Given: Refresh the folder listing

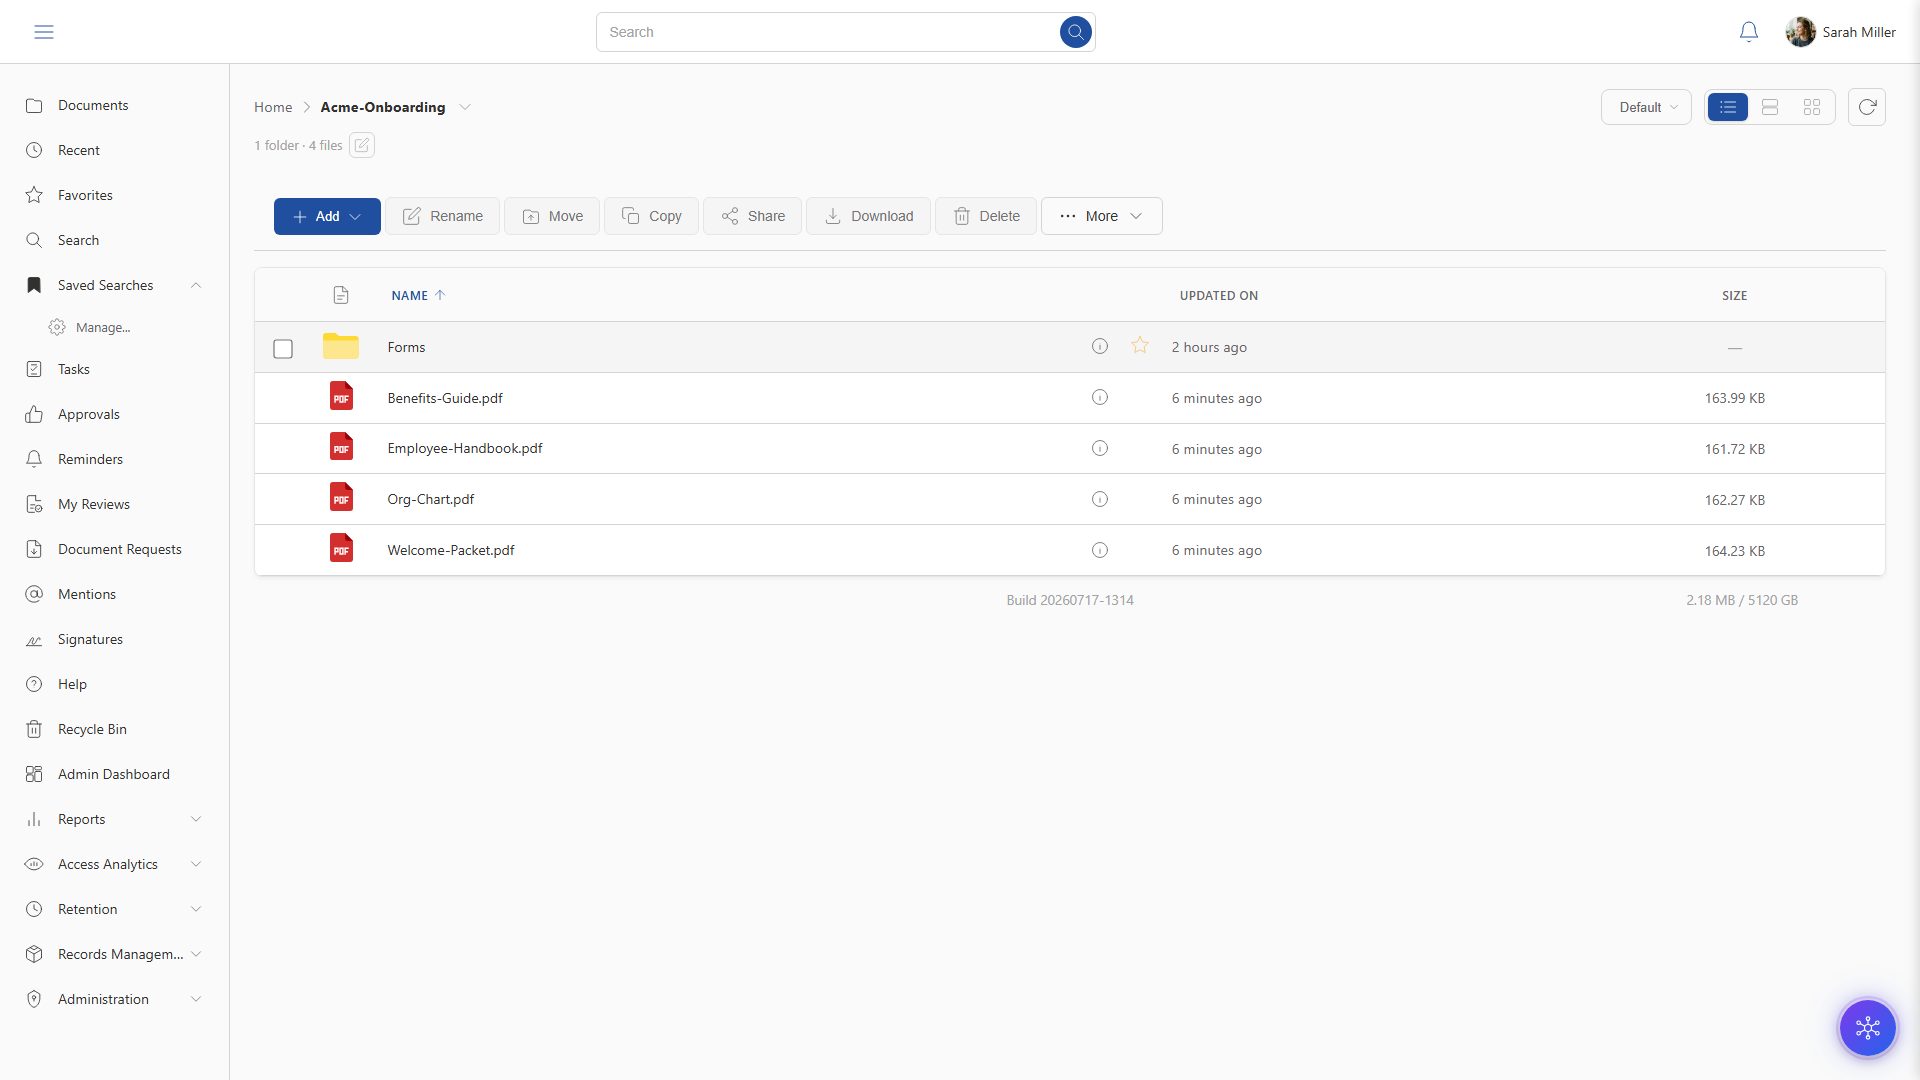Looking at the screenshot, I should point(1866,107).
